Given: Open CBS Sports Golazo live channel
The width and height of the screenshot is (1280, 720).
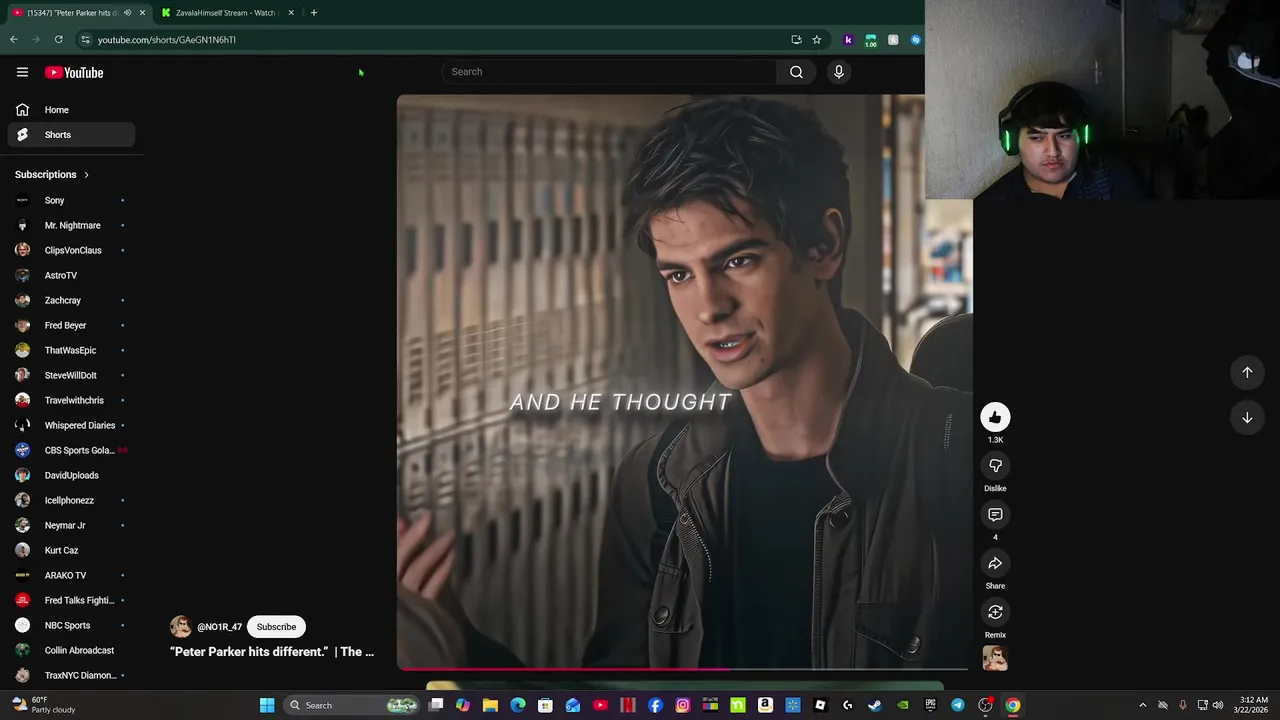Looking at the screenshot, I should tap(71, 450).
